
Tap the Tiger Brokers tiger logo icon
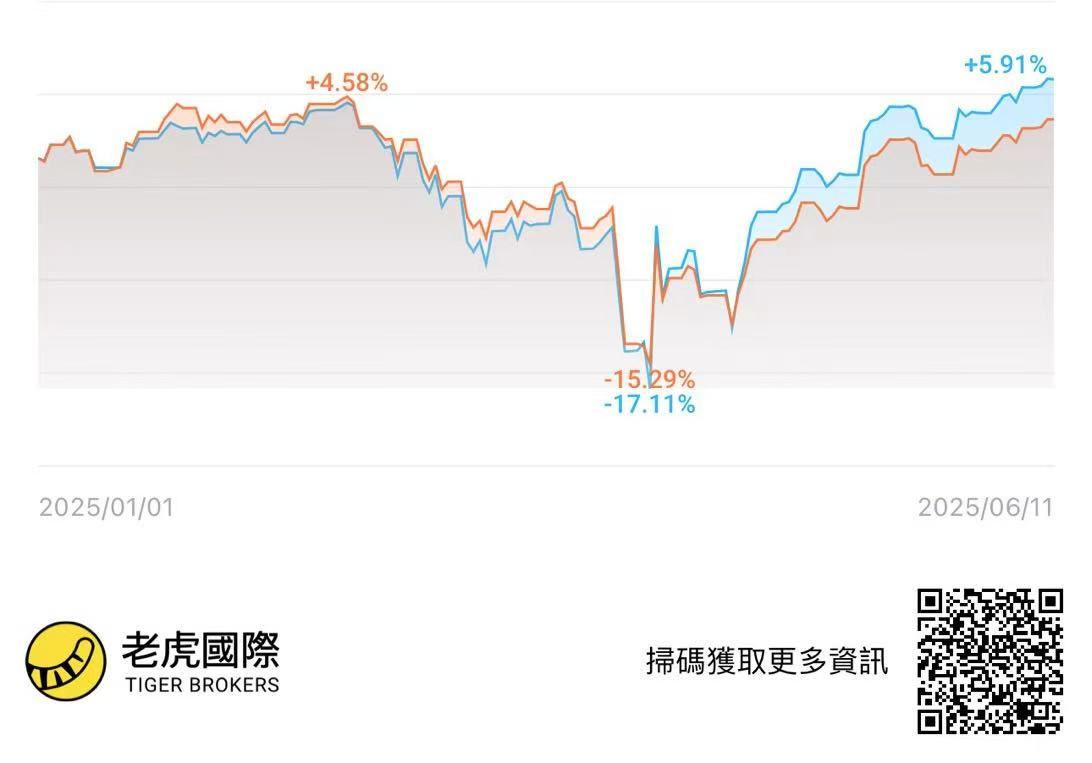pyautogui.click(x=65, y=661)
